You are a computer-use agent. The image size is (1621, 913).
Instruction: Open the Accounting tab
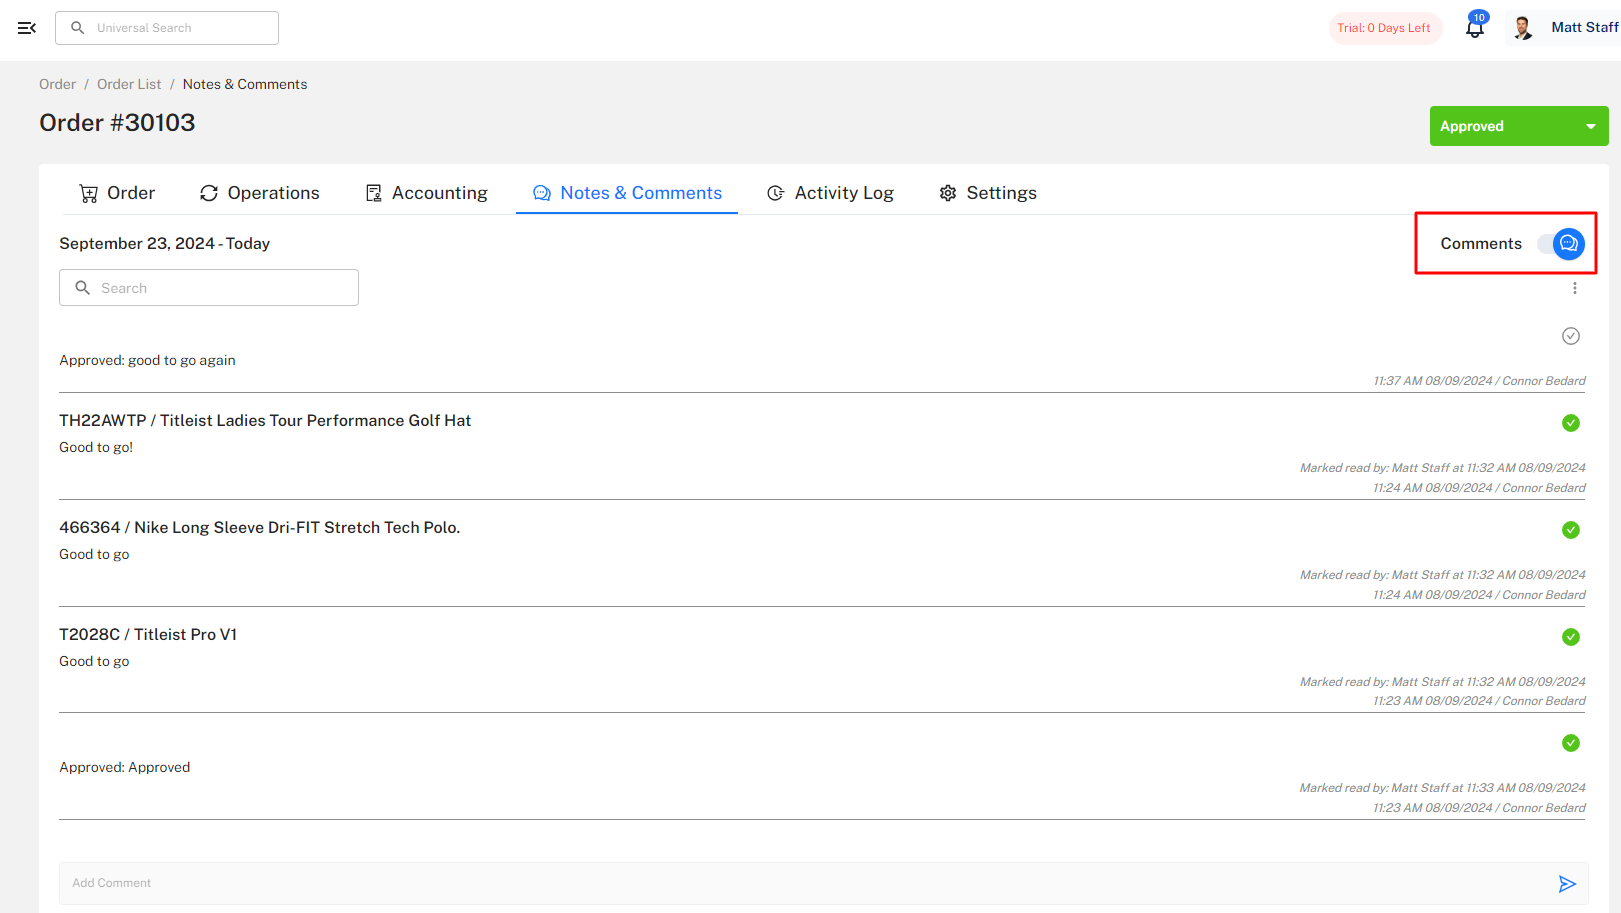click(427, 193)
